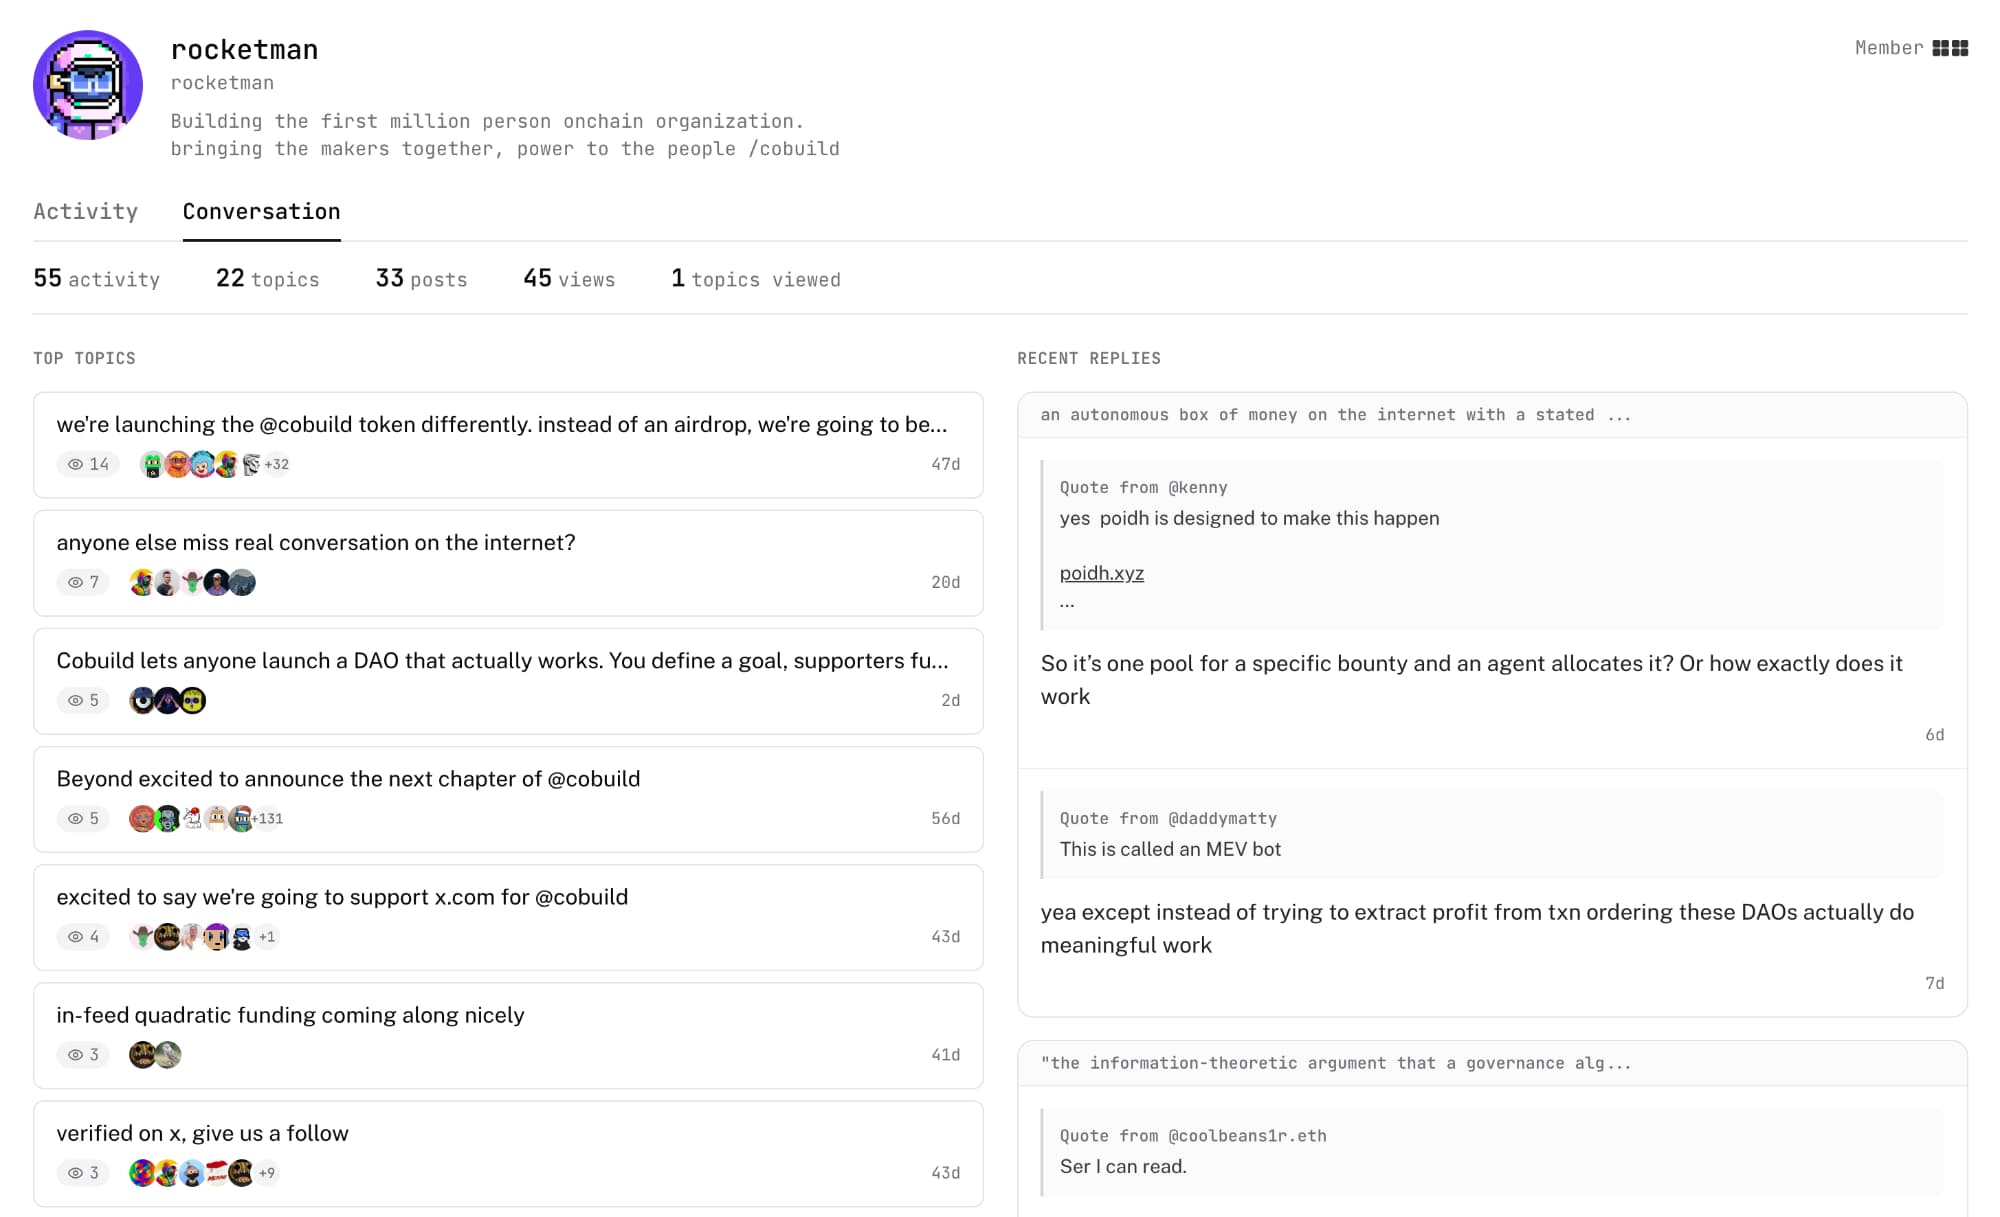This screenshot has width=2000, height=1217.
Task: Expand the quote from @kenny
Action: pyautogui.click(x=1144, y=487)
